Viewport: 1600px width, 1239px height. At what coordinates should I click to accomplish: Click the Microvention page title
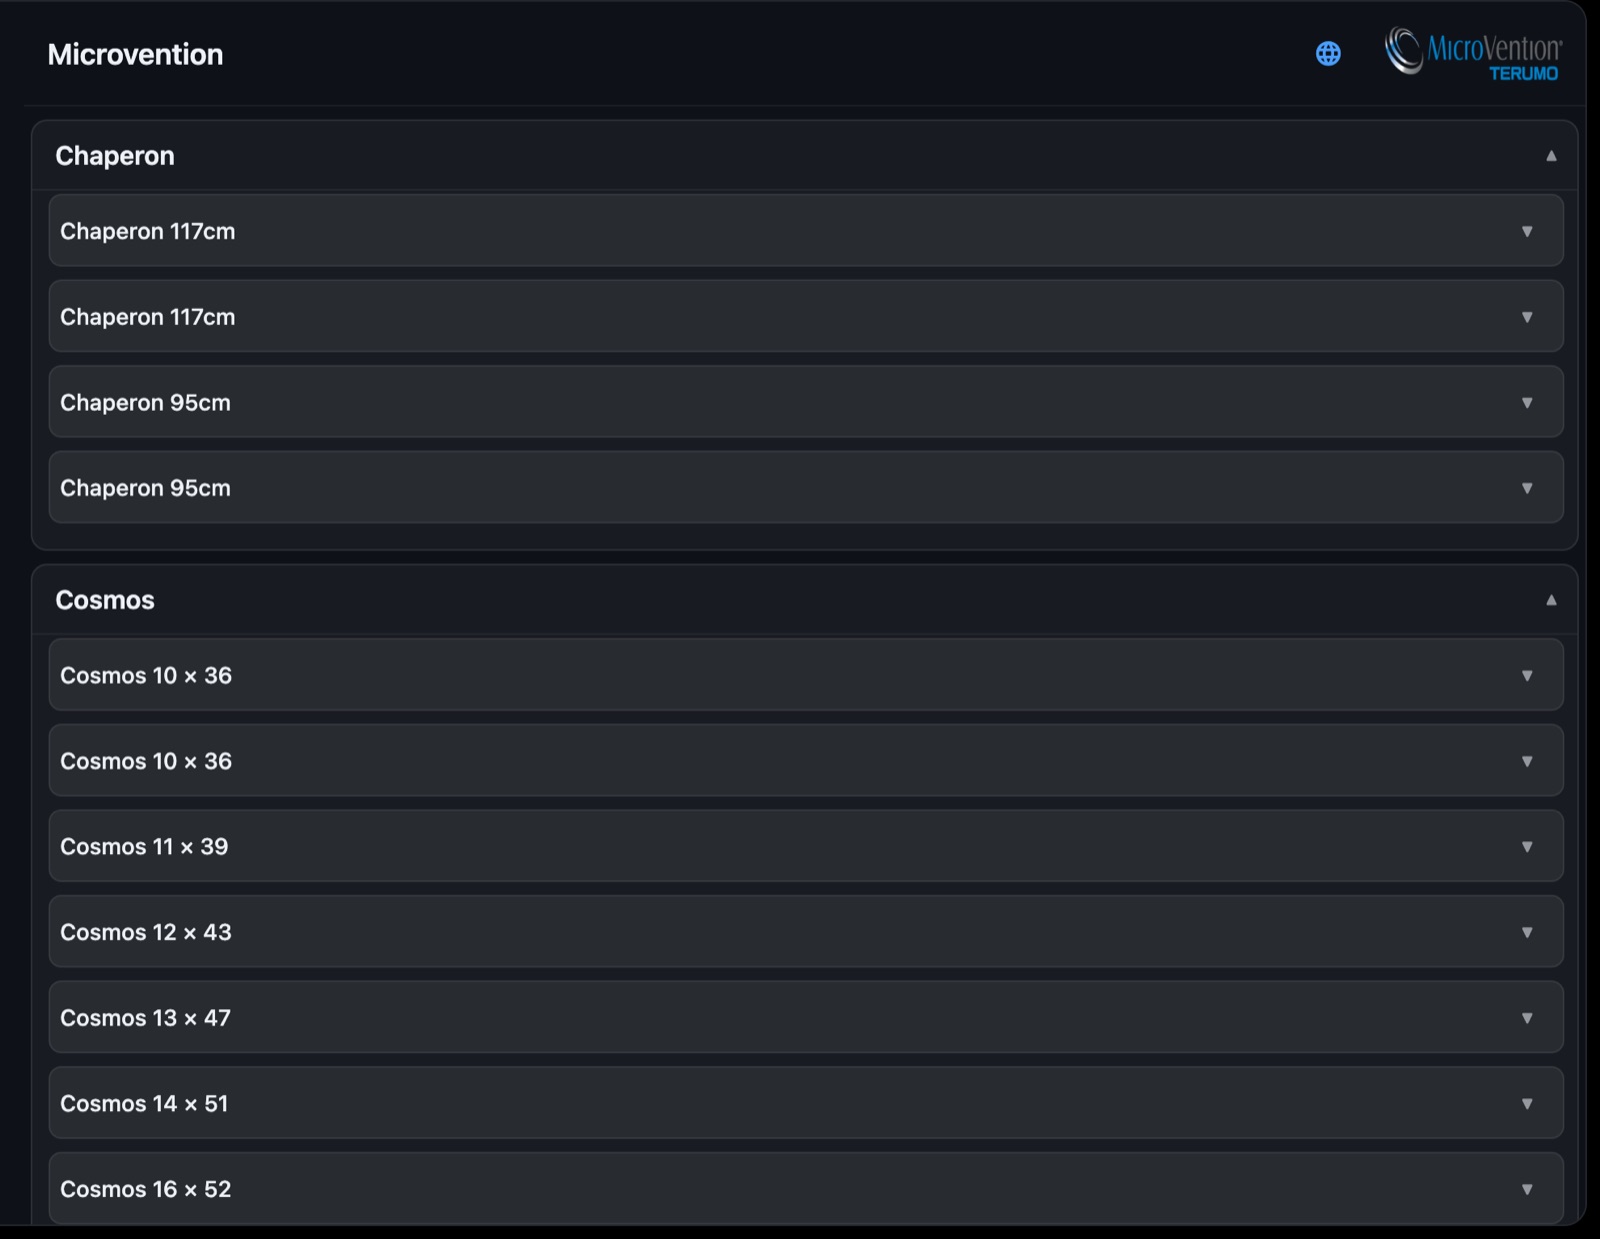135,54
